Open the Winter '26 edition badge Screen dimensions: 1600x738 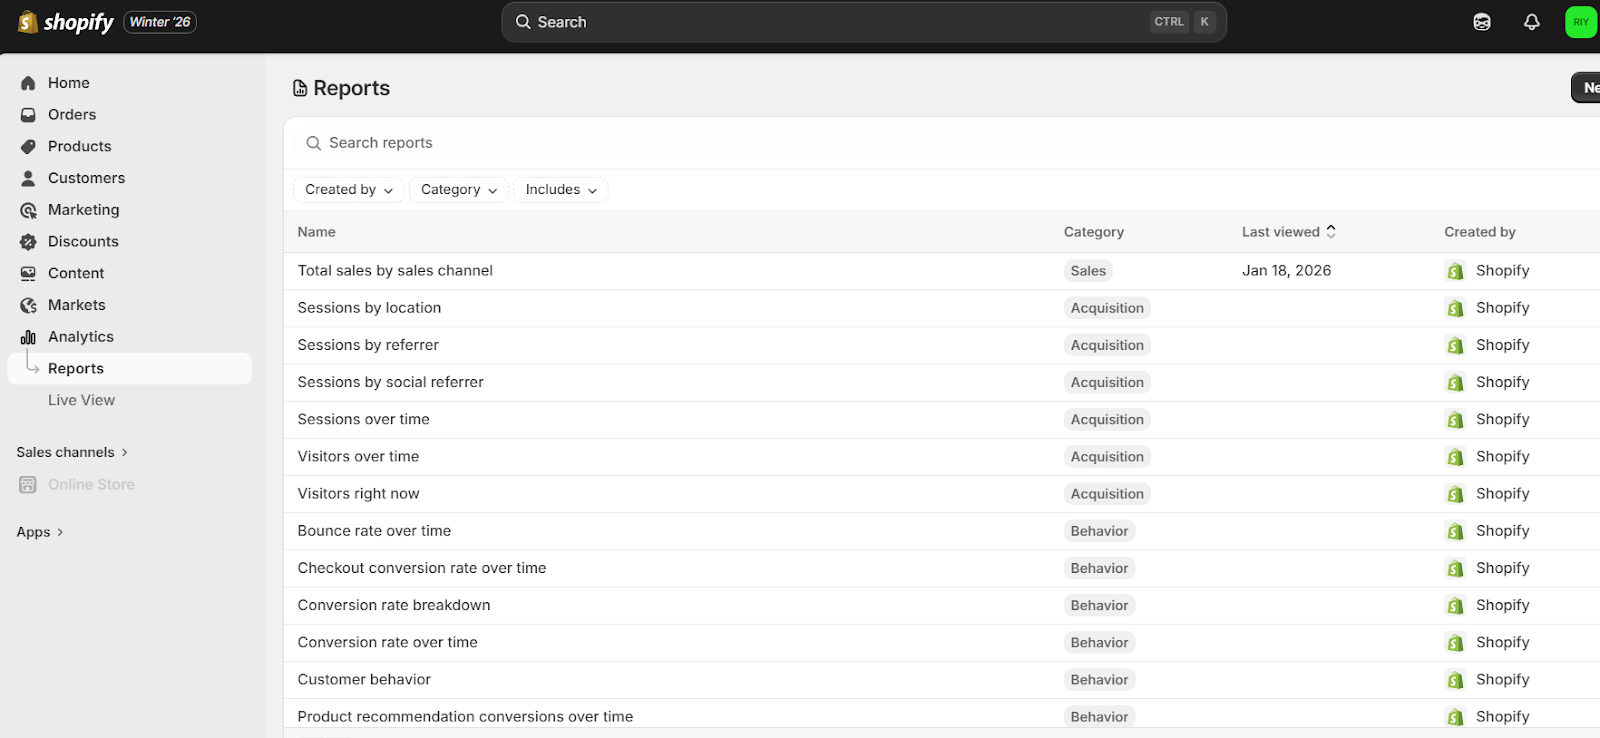pyautogui.click(x=160, y=22)
